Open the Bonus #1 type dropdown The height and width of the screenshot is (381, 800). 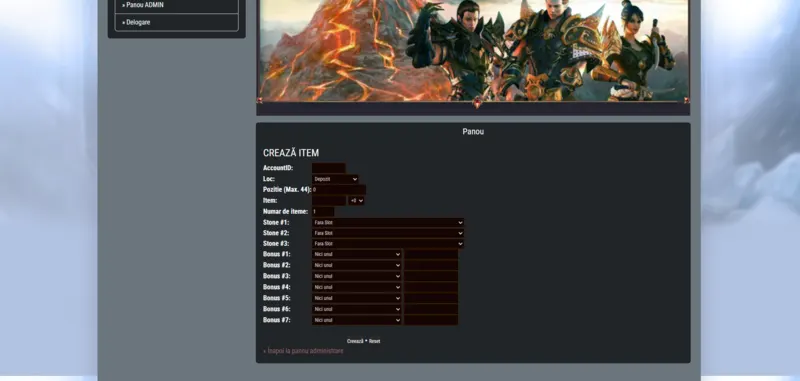coord(357,254)
